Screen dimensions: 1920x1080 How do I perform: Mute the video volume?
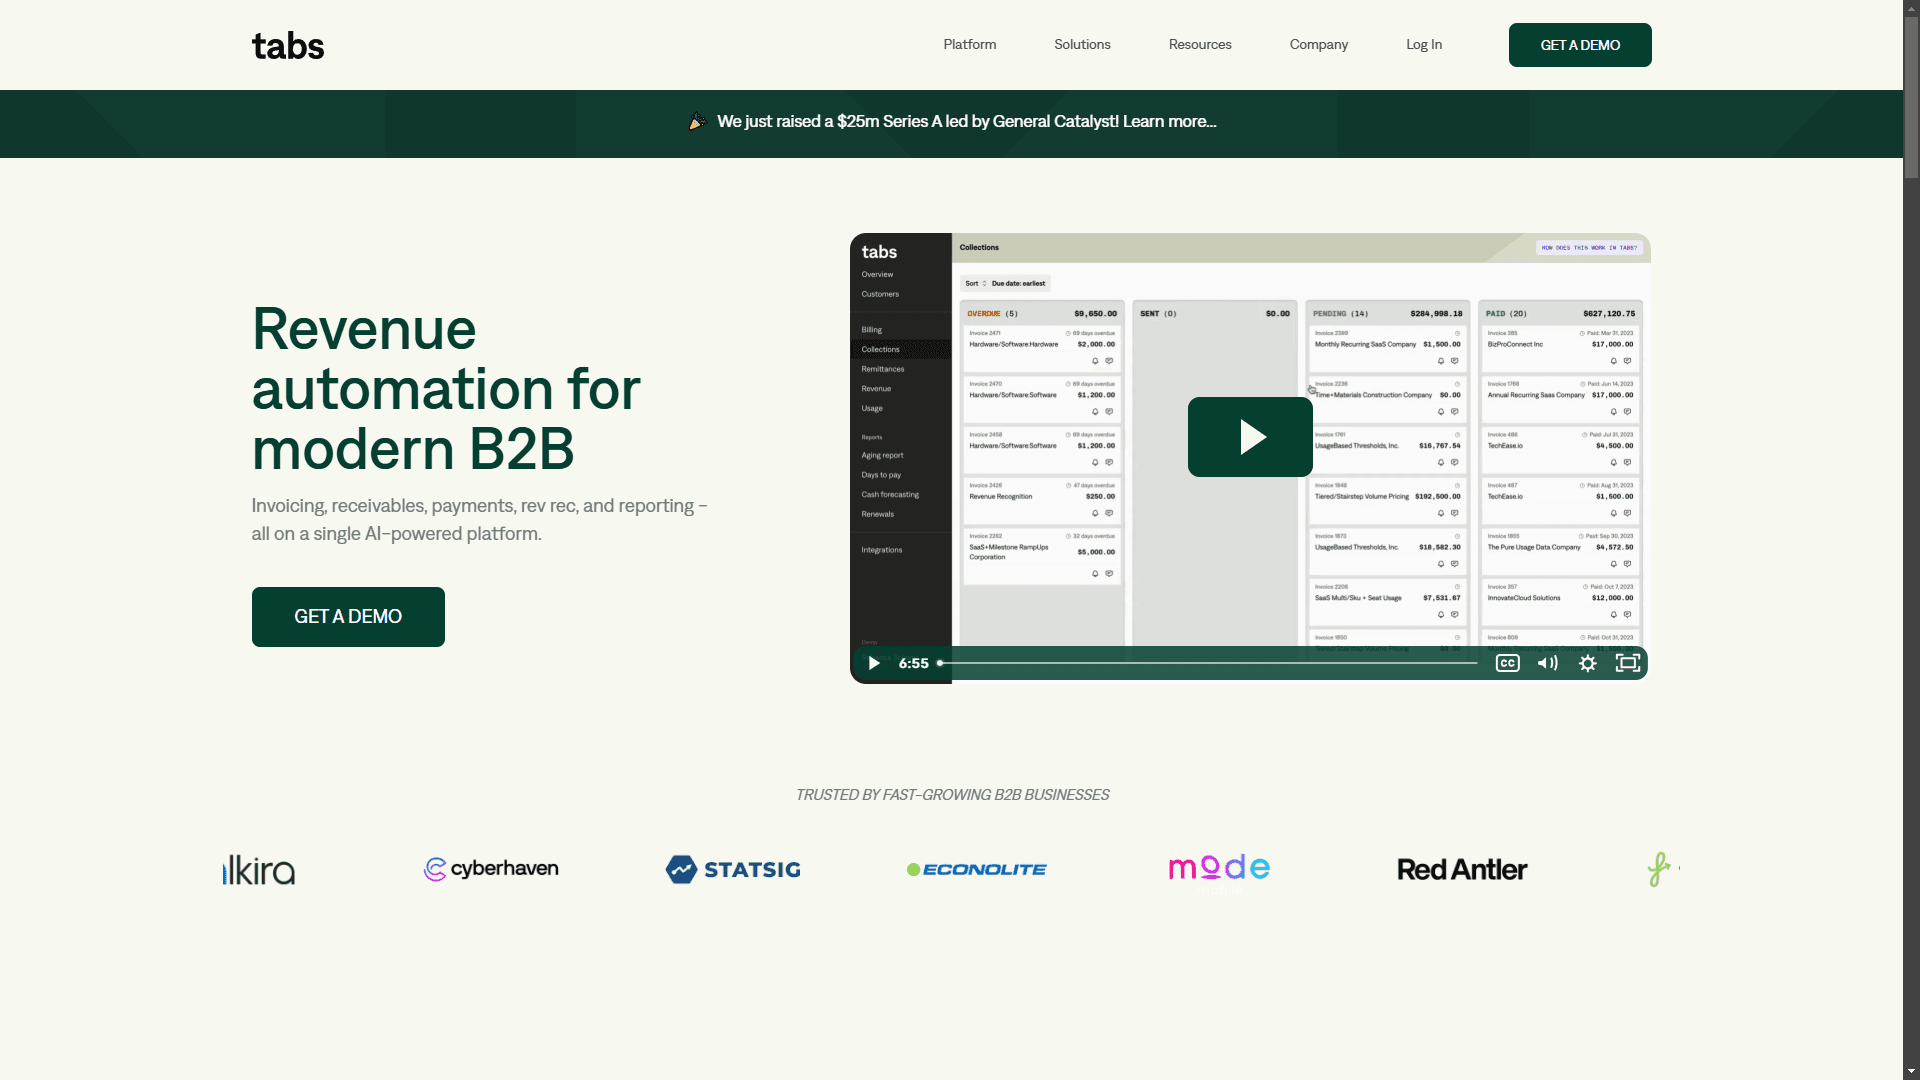(x=1547, y=663)
